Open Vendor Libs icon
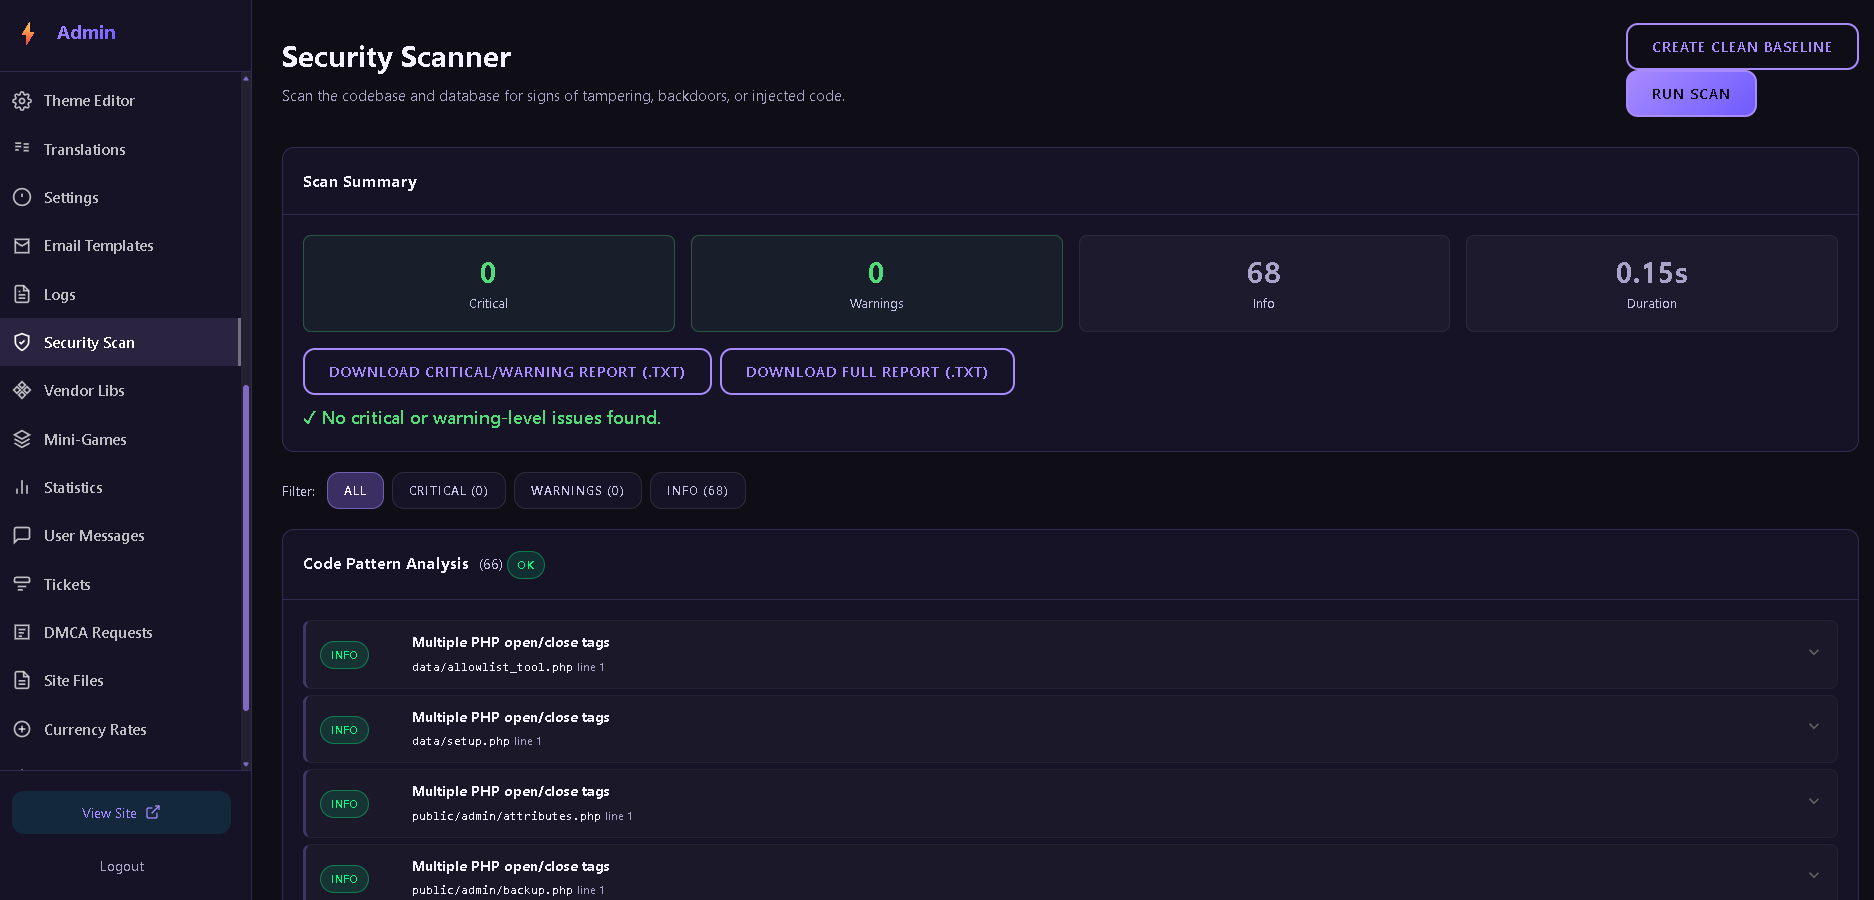The width and height of the screenshot is (1874, 900). coord(22,391)
